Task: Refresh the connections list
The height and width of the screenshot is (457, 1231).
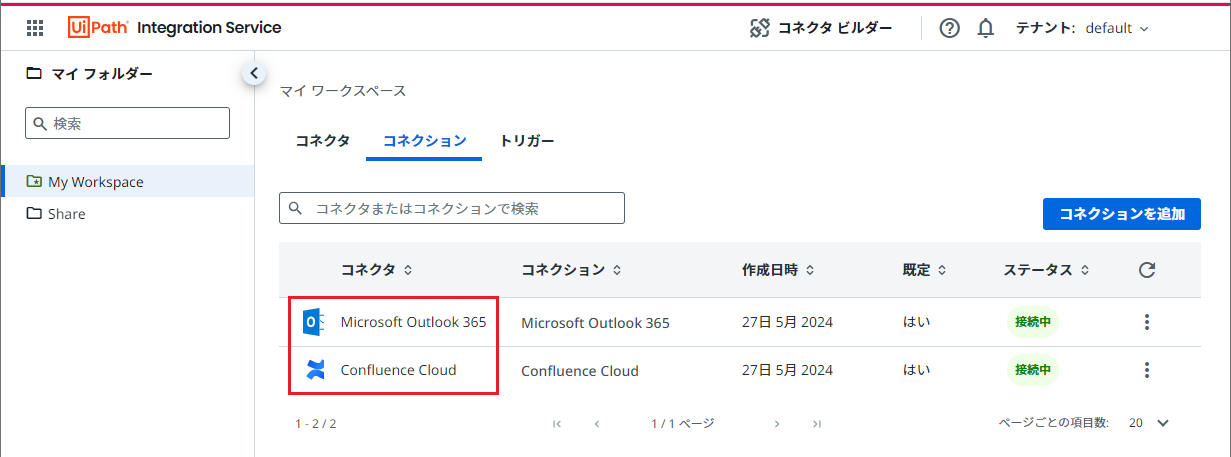Action: click(x=1147, y=270)
